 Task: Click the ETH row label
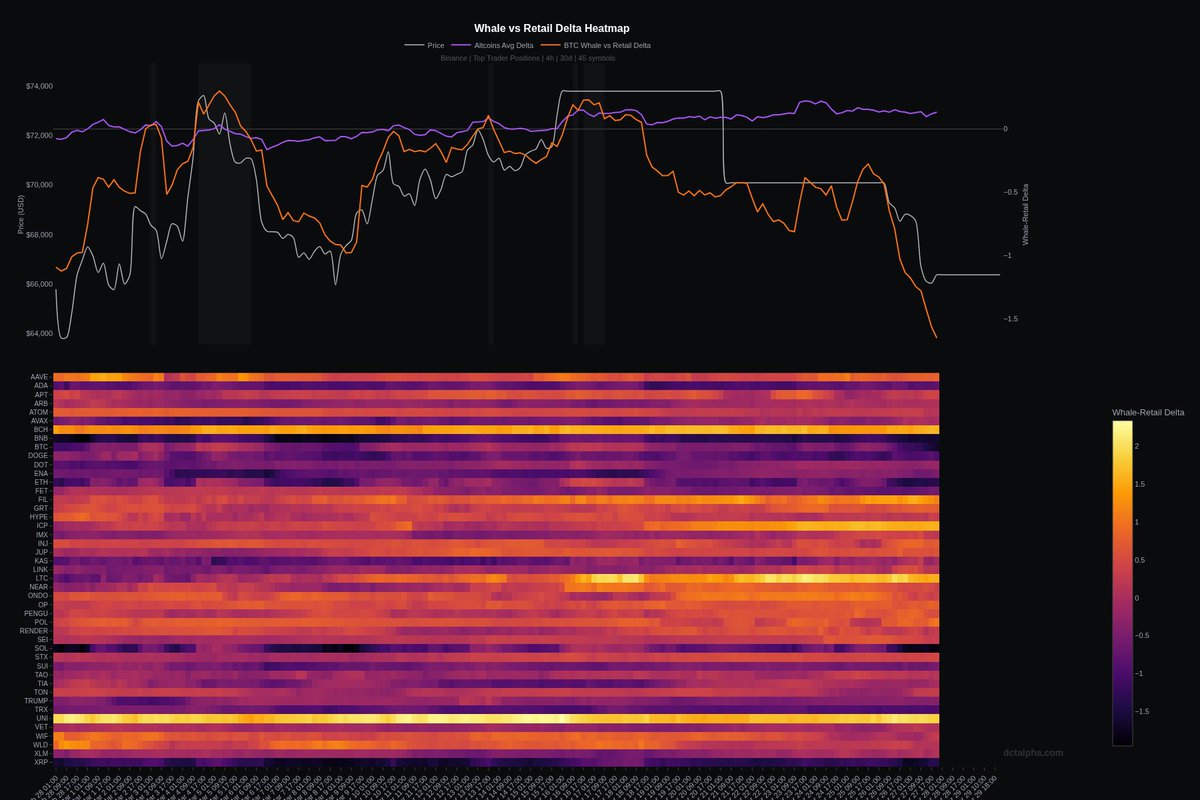pyautogui.click(x=41, y=482)
